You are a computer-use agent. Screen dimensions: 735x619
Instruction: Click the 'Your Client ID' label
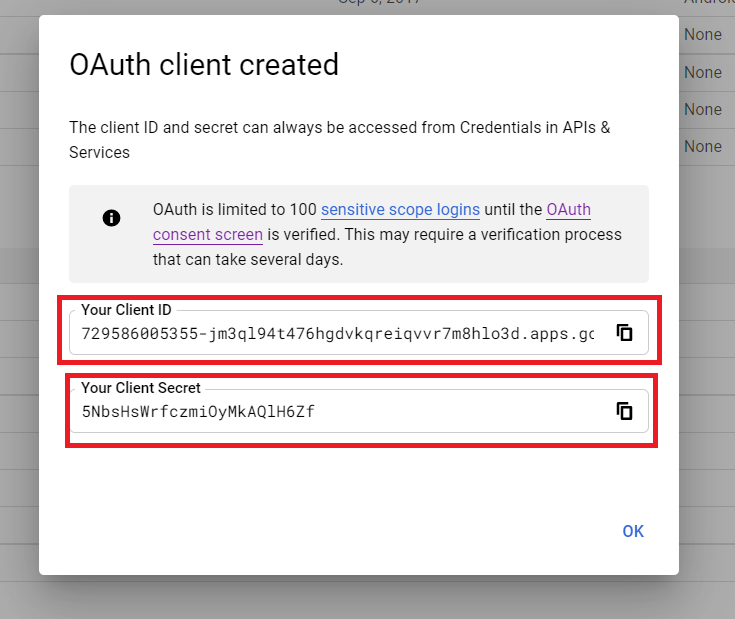[x=126, y=310]
